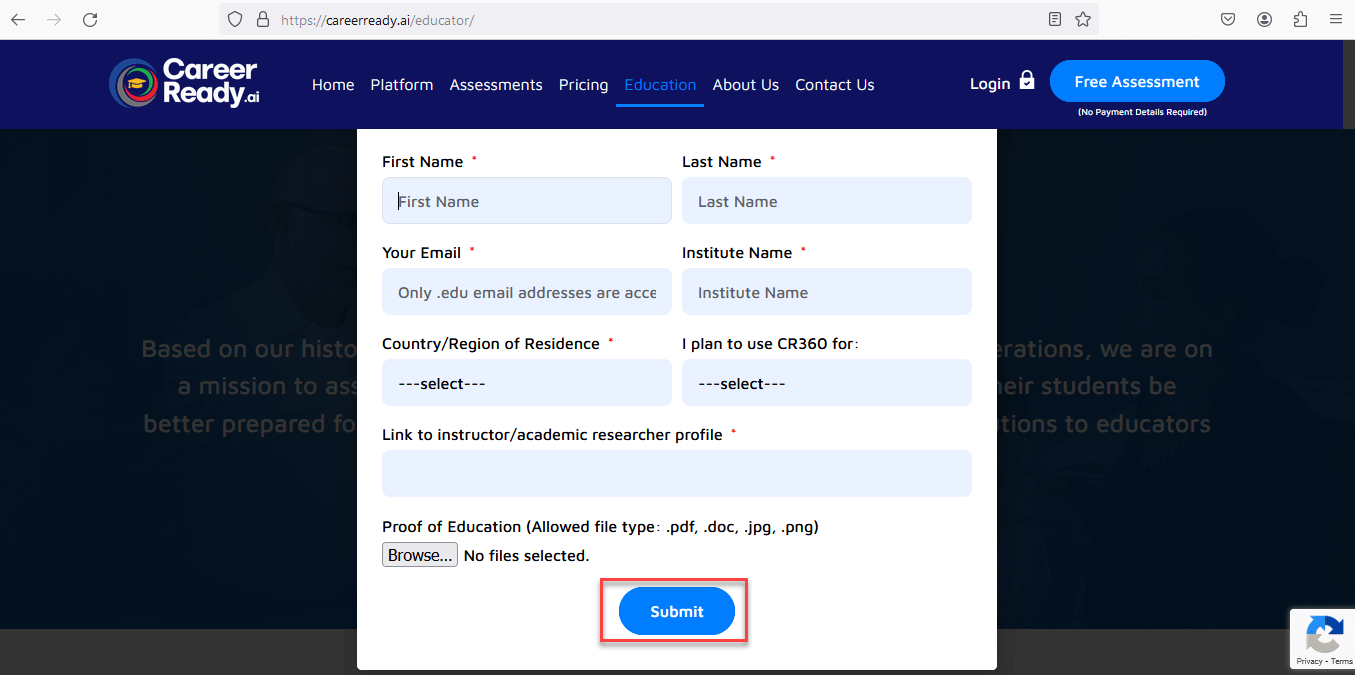Open the 'I plan to use CR360 for' dropdown
Screen dimensions: 1355x675
[826, 382]
